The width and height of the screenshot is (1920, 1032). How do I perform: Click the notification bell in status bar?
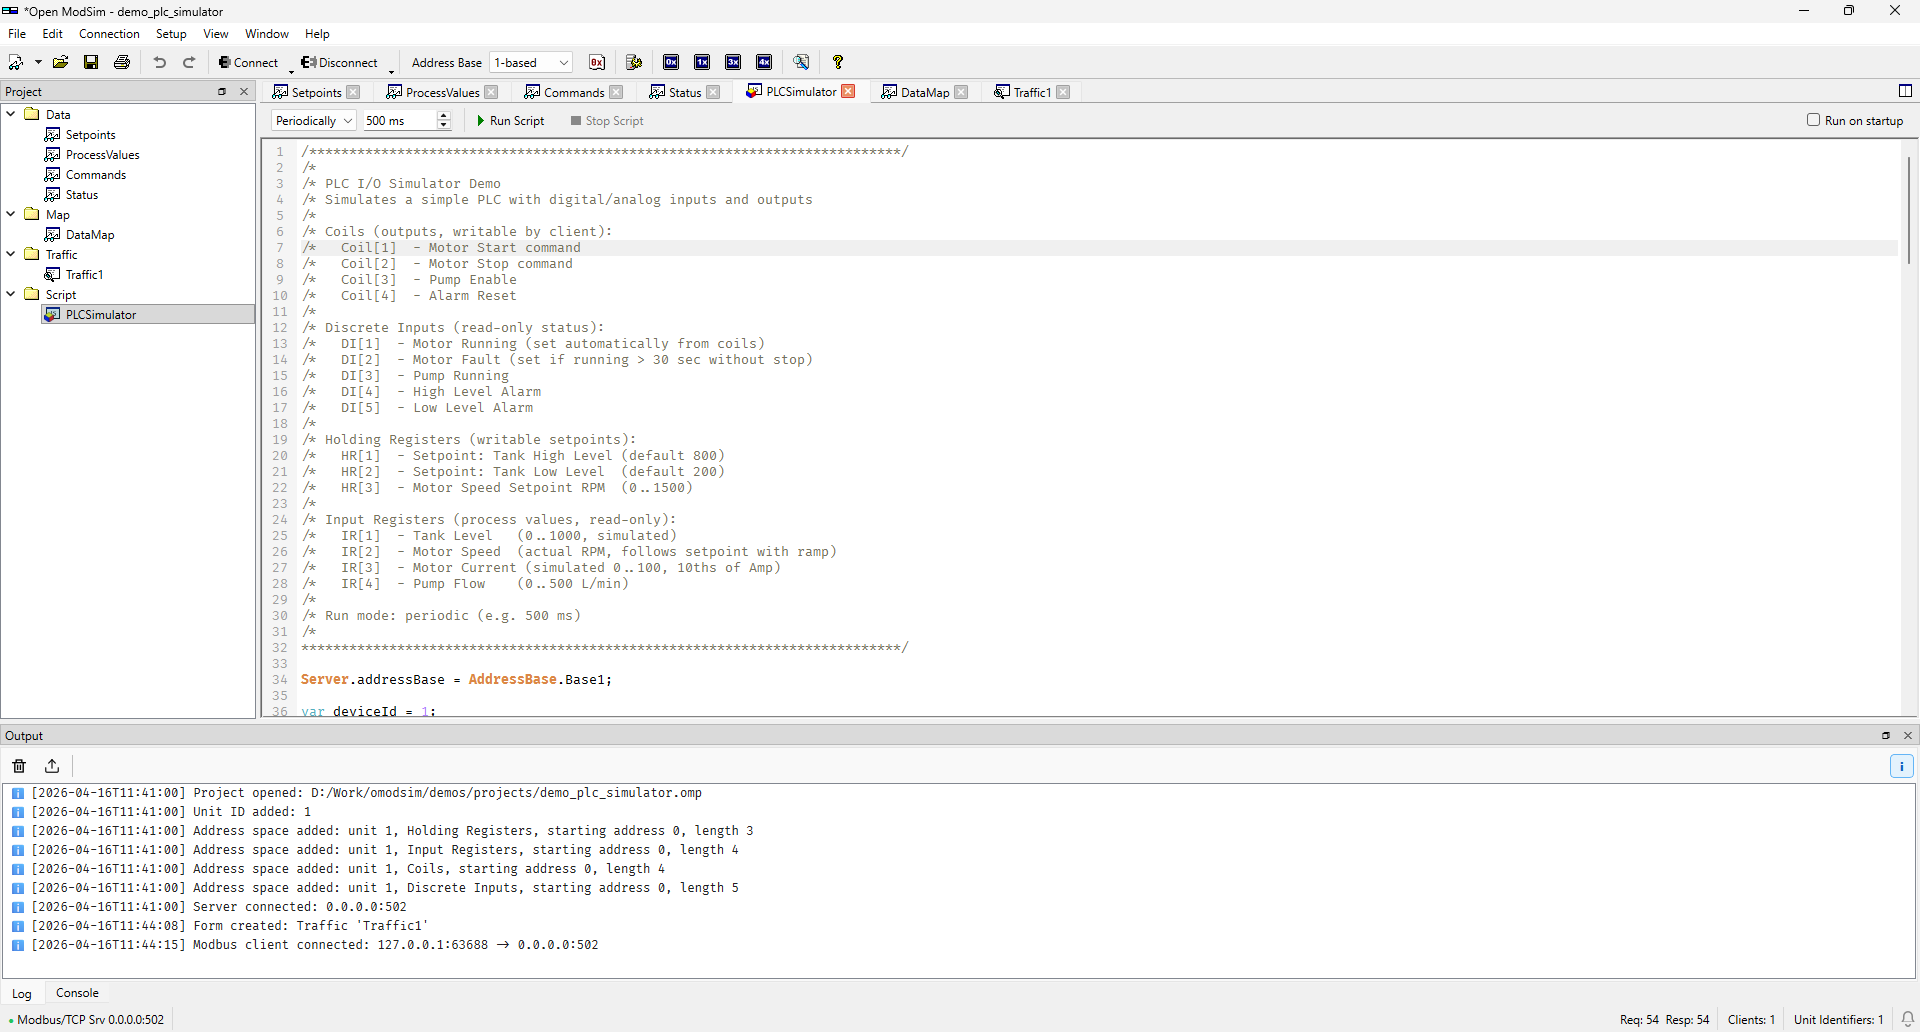pos(1907,1019)
